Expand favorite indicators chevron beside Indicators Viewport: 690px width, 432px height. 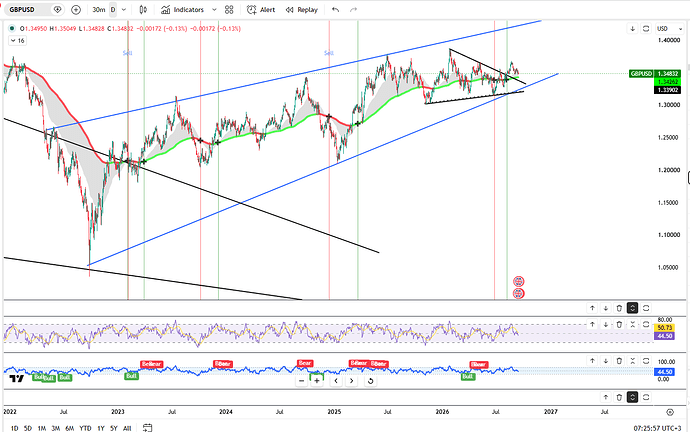coord(214,9)
